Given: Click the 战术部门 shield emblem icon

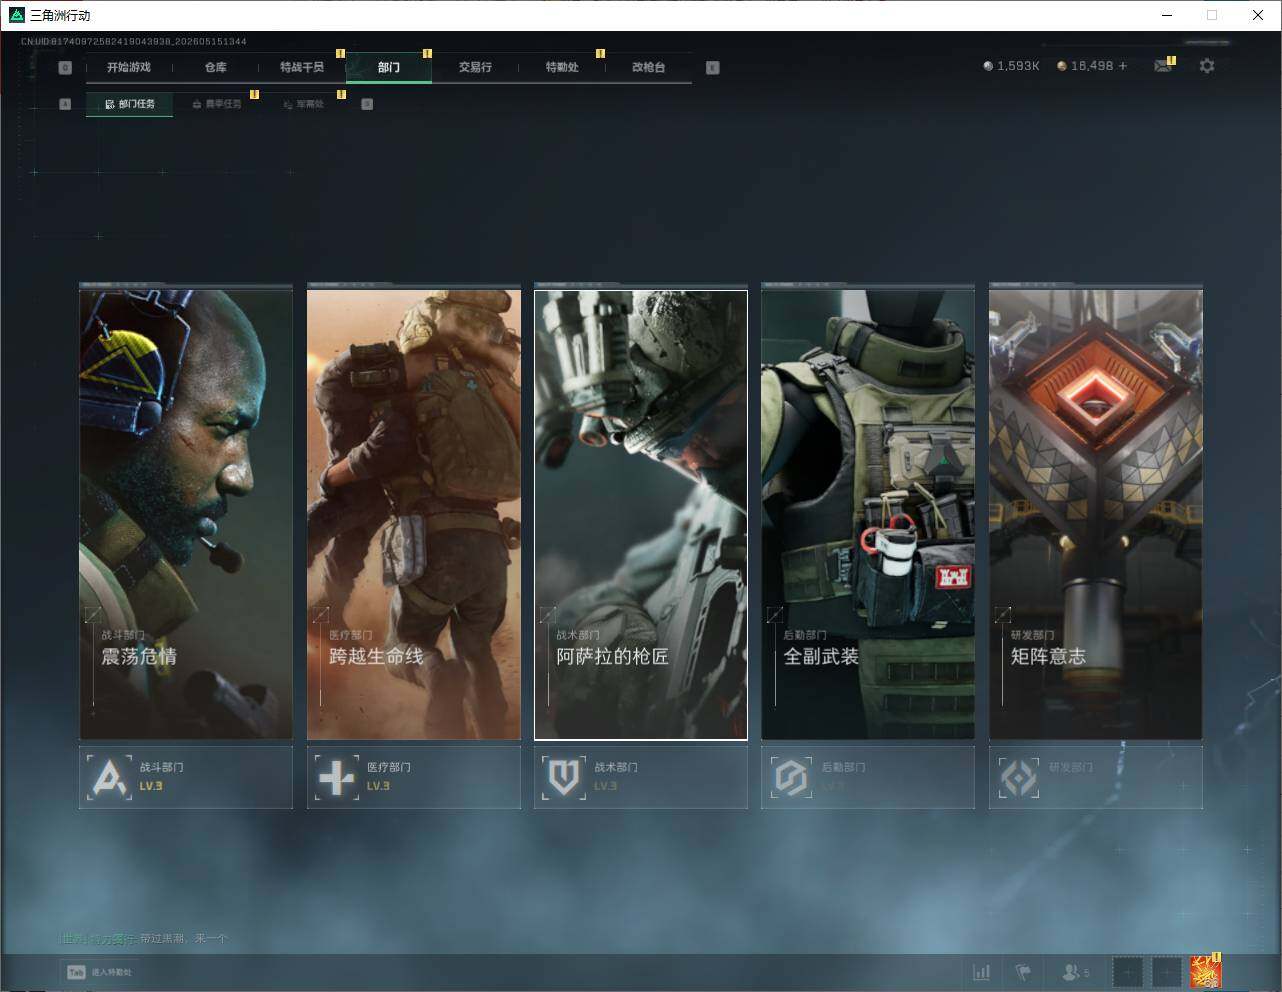Looking at the screenshot, I should (x=564, y=777).
